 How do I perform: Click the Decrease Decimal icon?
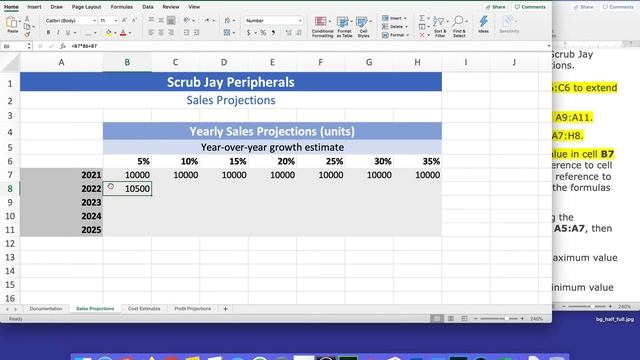point(299,33)
